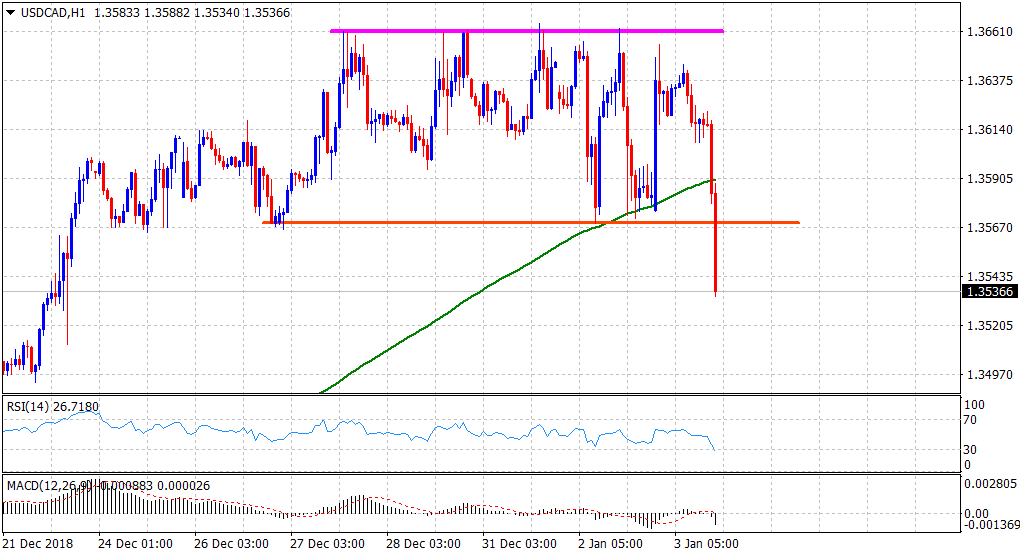
Task: Click the 1.34970 price axis level
Action: (987, 374)
